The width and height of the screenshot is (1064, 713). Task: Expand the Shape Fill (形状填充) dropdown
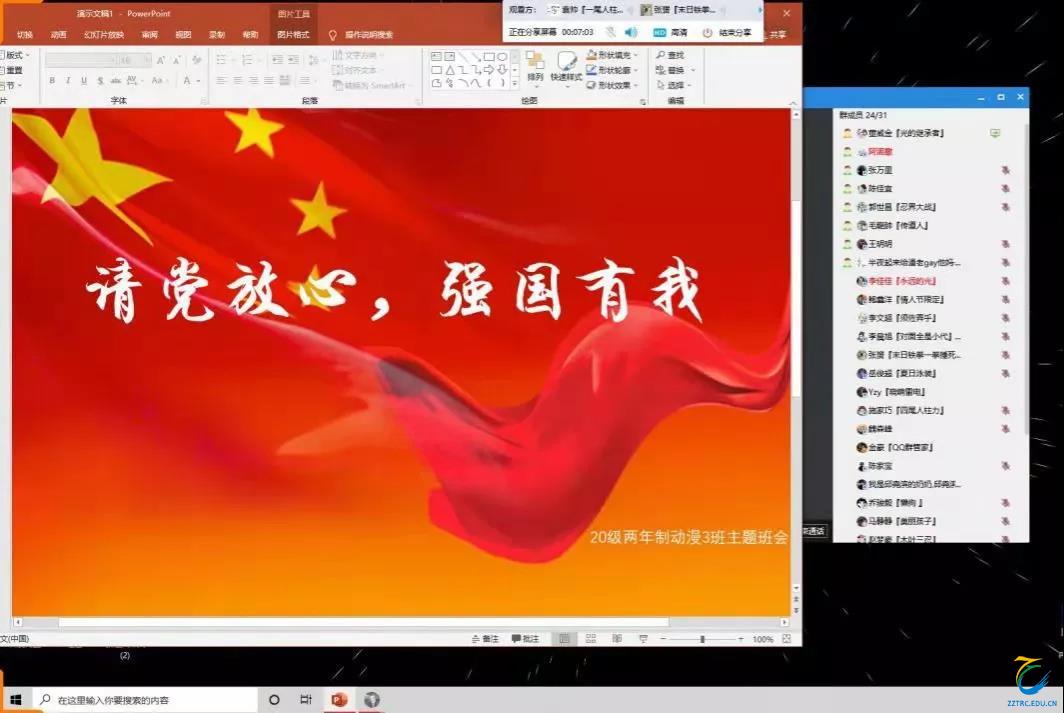[612, 55]
